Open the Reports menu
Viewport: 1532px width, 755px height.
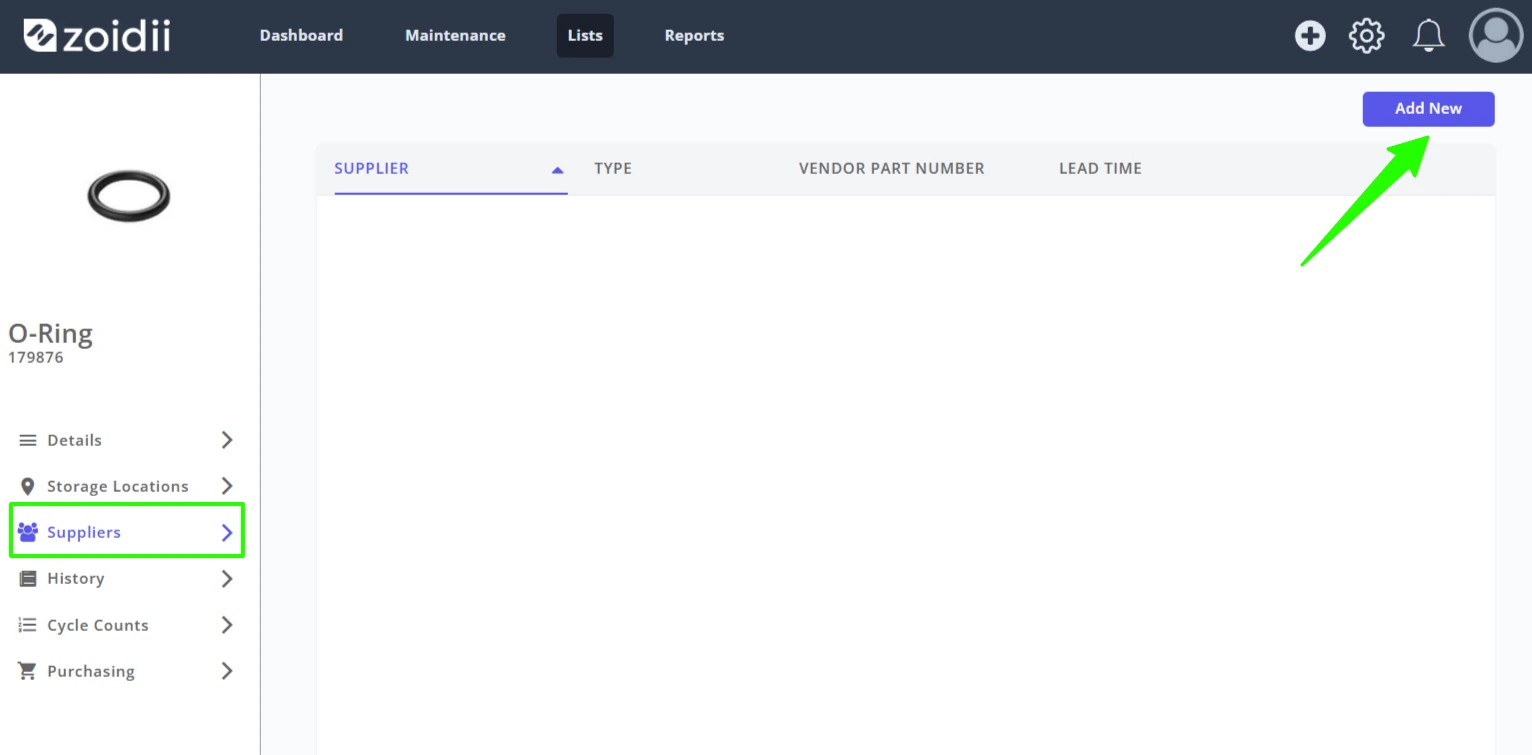click(x=694, y=35)
